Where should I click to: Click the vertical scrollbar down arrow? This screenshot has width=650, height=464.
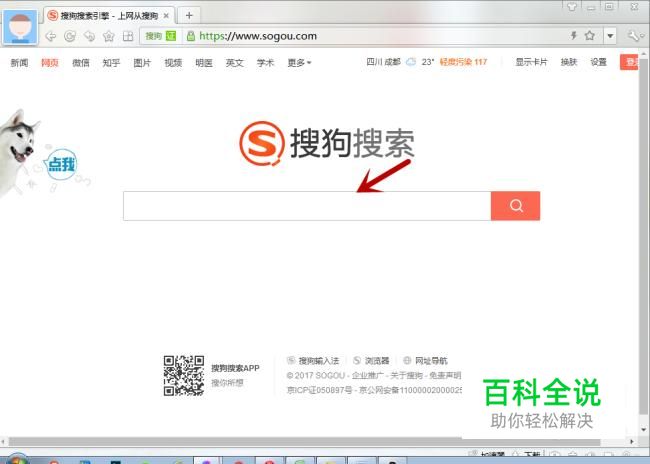(644, 430)
